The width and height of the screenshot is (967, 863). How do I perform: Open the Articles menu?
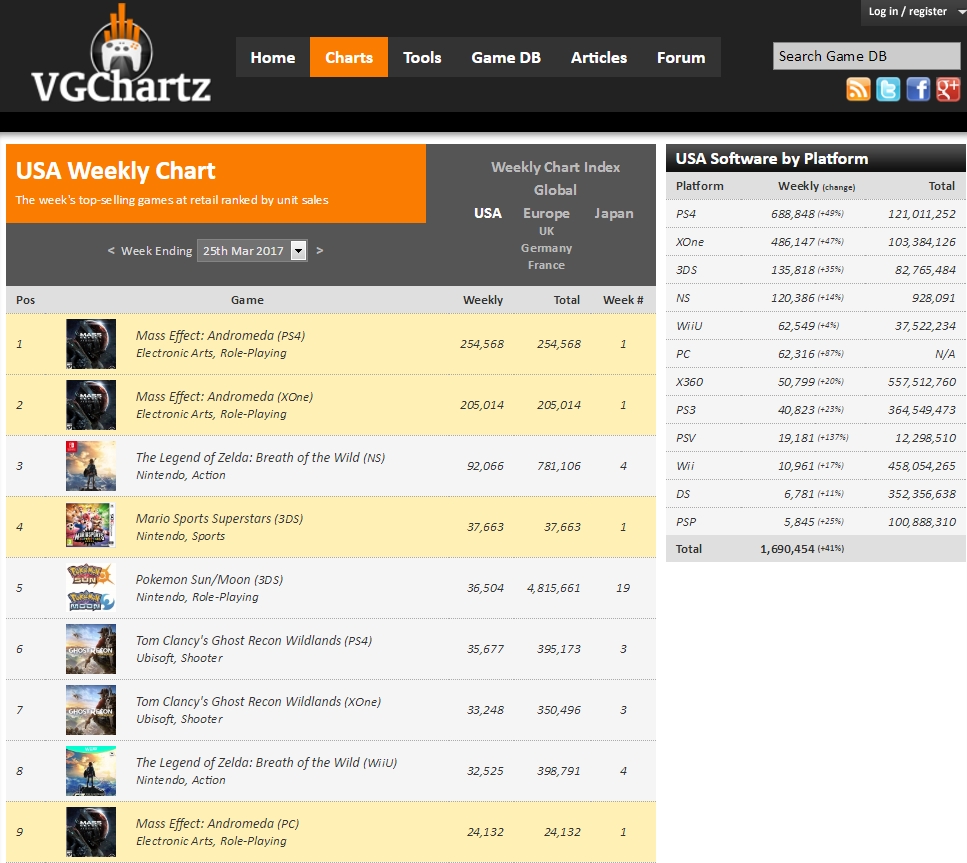click(599, 57)
